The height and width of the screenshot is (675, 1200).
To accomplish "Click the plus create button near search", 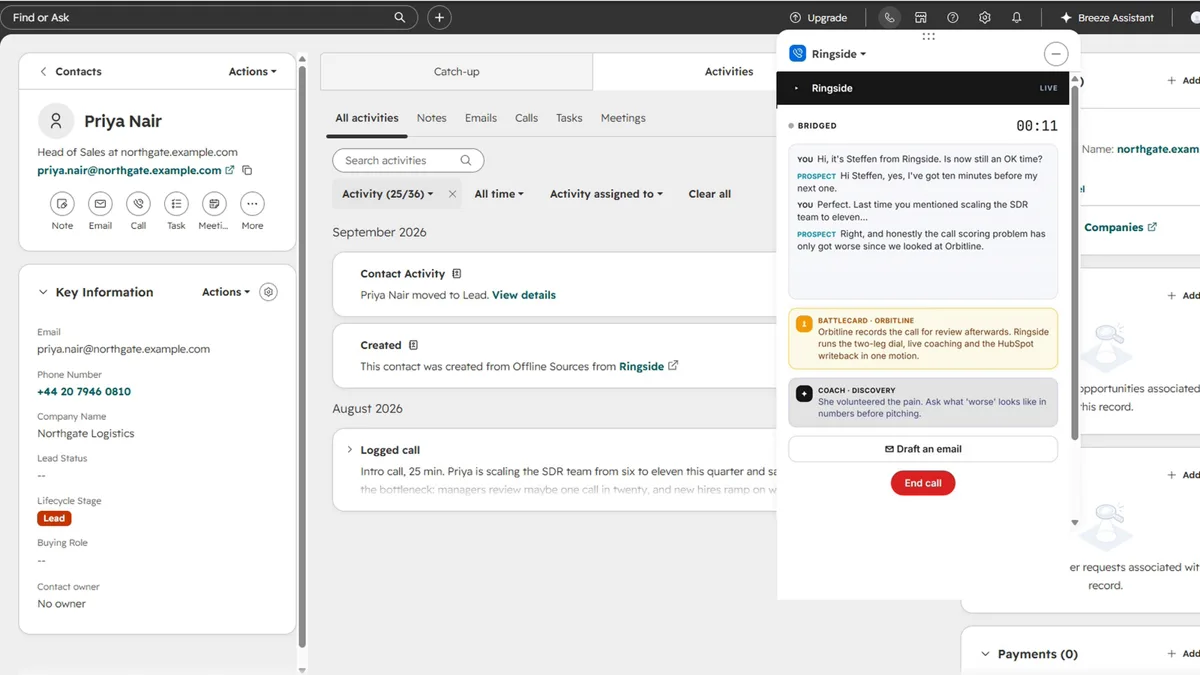I will [x=439, y=17].
